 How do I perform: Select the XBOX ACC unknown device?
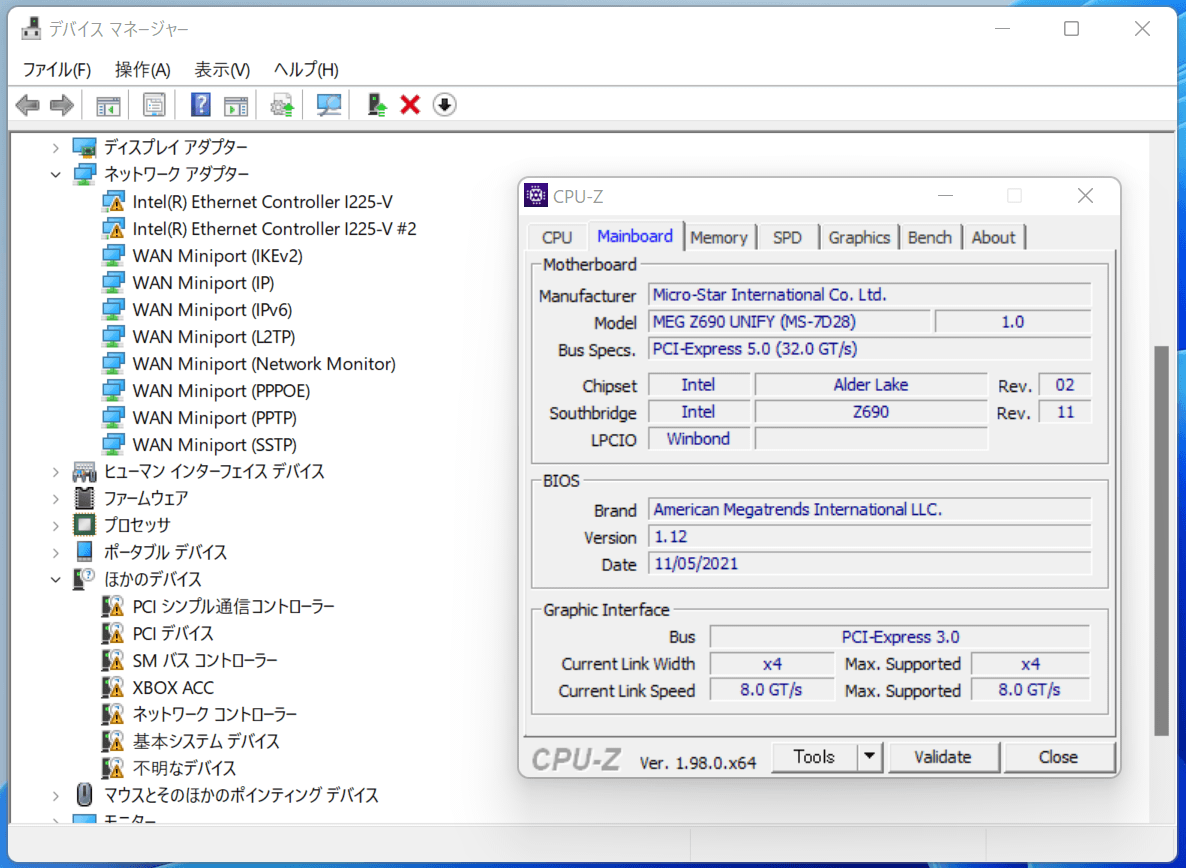tap(172, 688)
